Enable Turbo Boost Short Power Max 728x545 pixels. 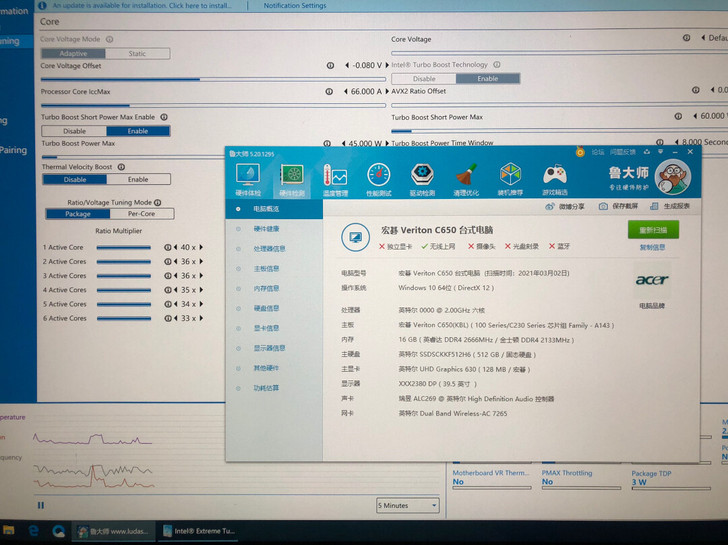138,131
